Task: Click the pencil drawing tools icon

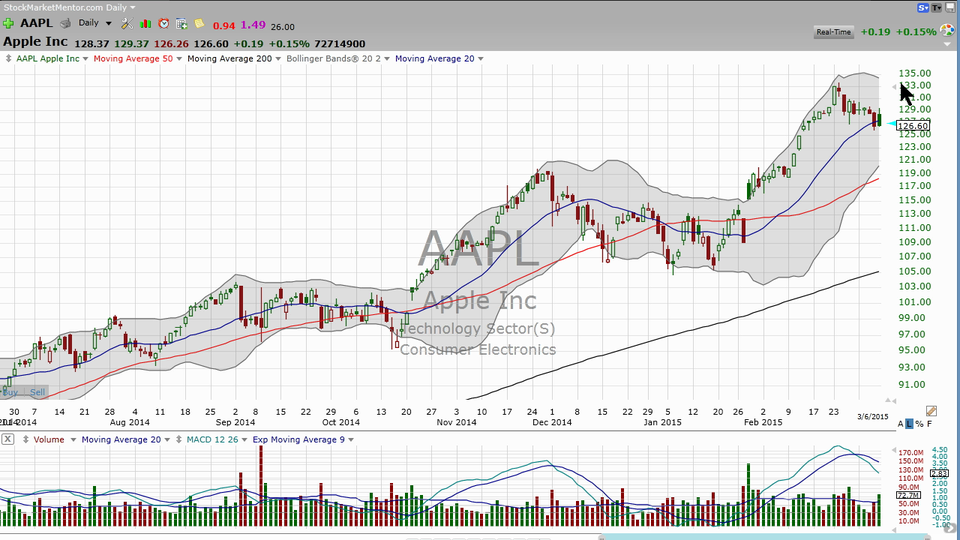Action: click(931, 411)
